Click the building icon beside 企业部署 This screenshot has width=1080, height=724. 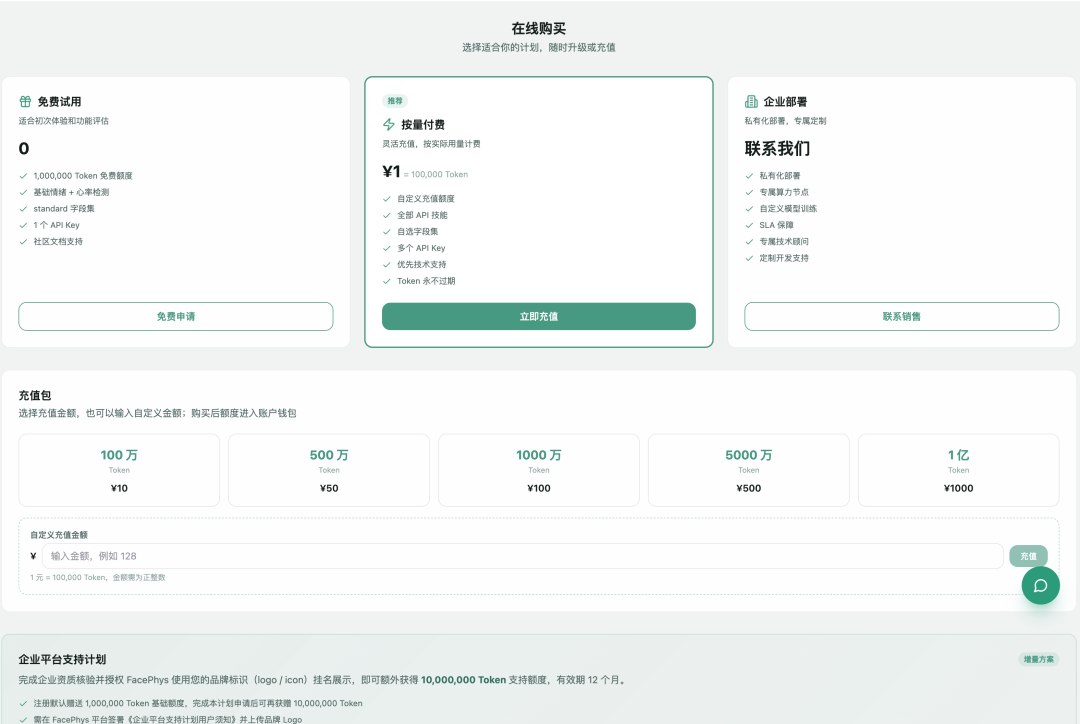(751, 101)
